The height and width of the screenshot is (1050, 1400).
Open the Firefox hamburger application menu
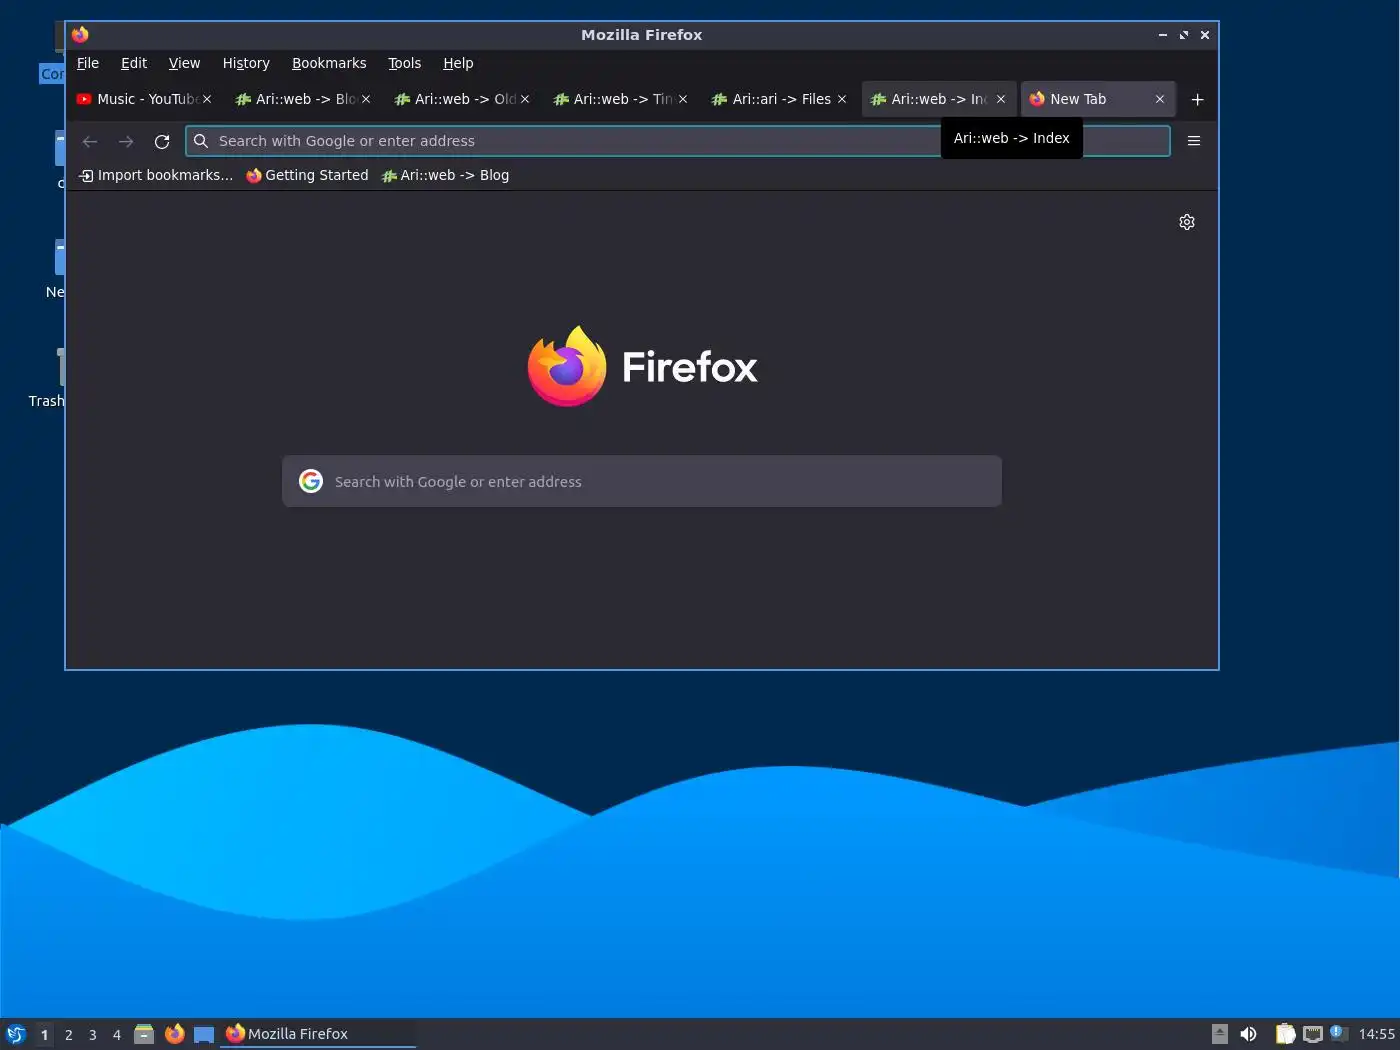click(1194, 141)
